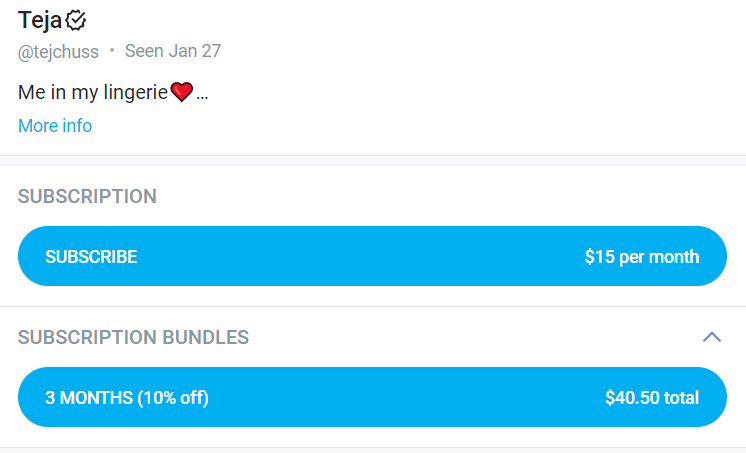Click the red heart emoji in bio

(x=181, y=93)
